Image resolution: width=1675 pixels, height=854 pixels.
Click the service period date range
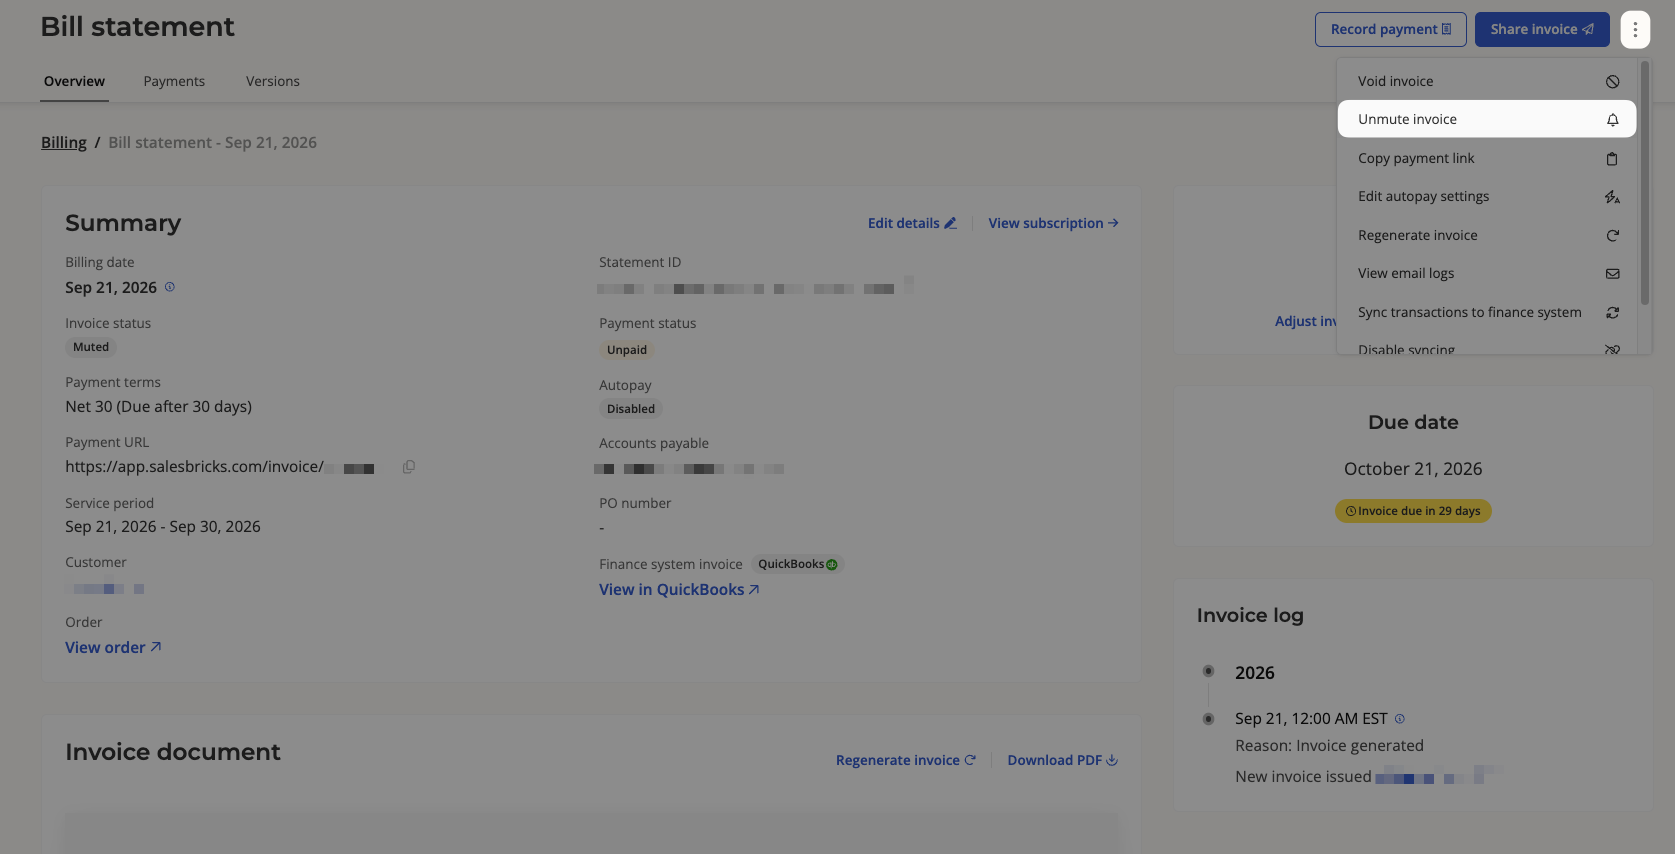[163, 527]
